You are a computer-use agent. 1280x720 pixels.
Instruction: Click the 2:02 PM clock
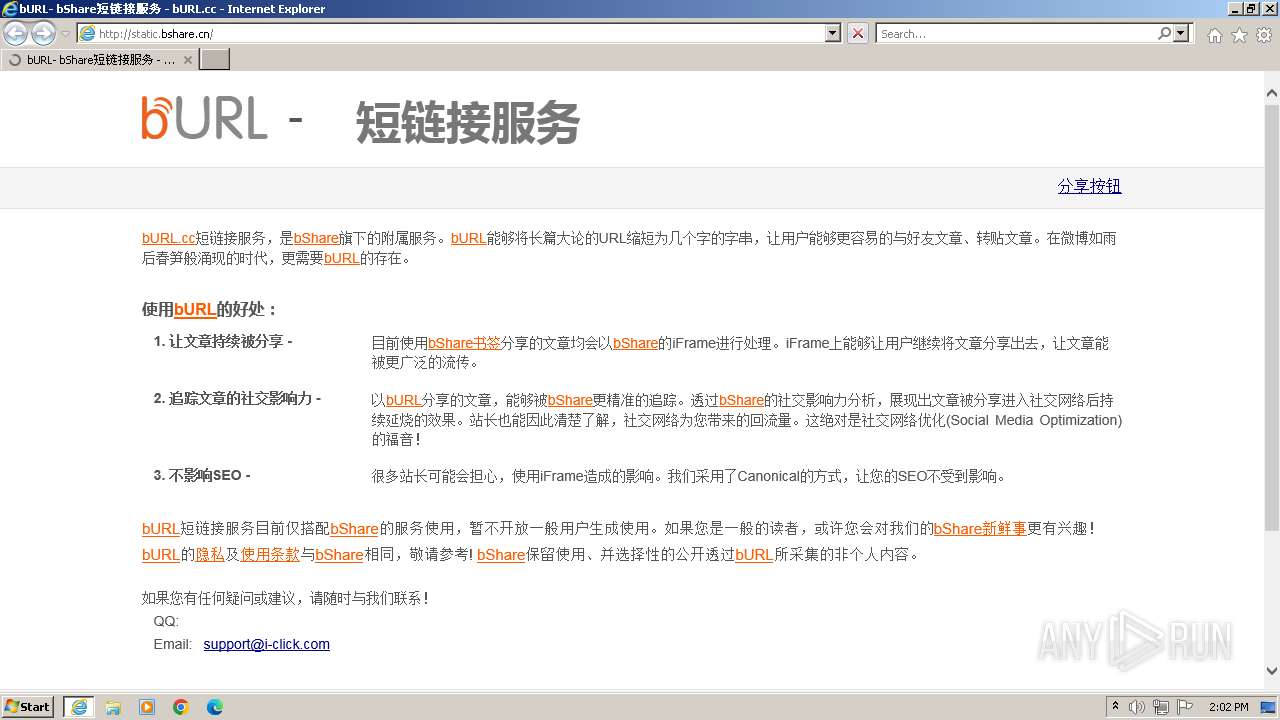click(1228, 707)
